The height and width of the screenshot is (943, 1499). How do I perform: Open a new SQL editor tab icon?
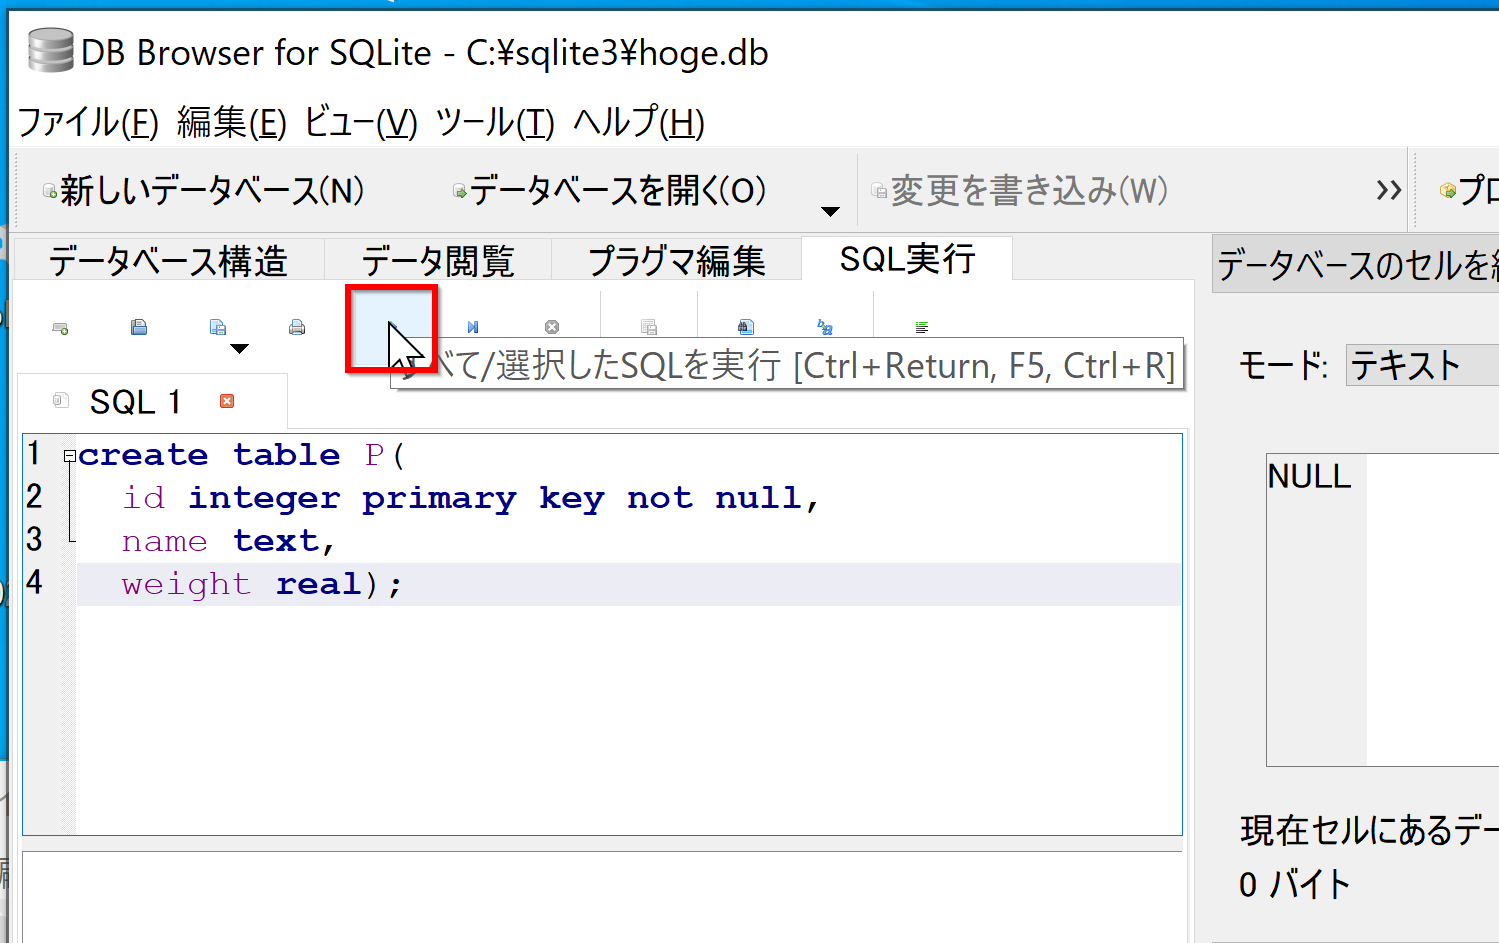coord(60,327)
